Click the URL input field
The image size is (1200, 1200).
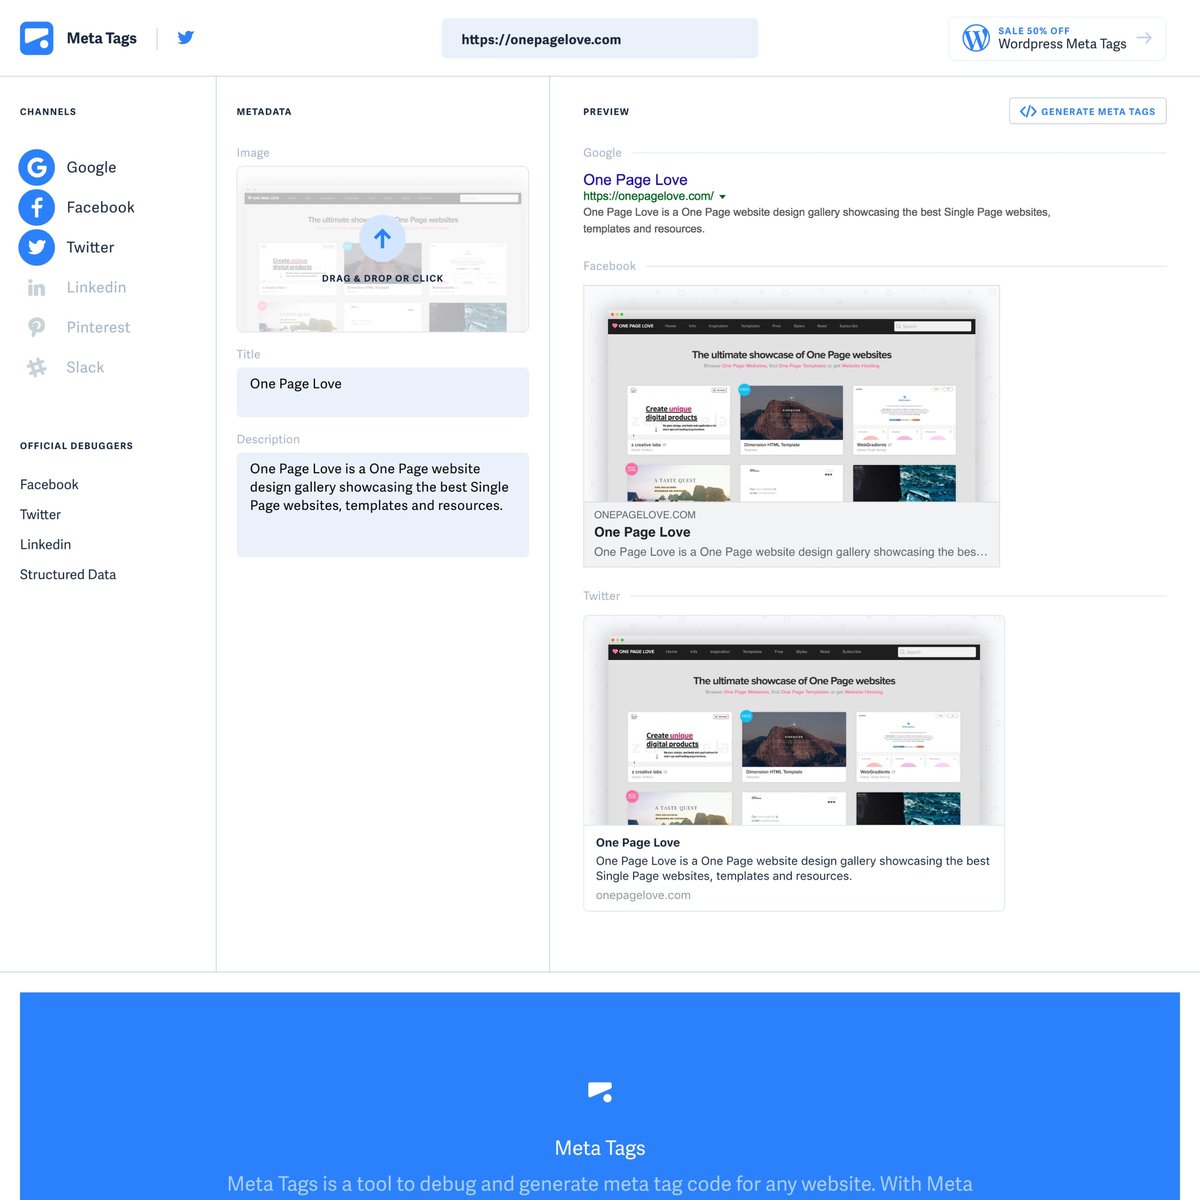point(599,39)
